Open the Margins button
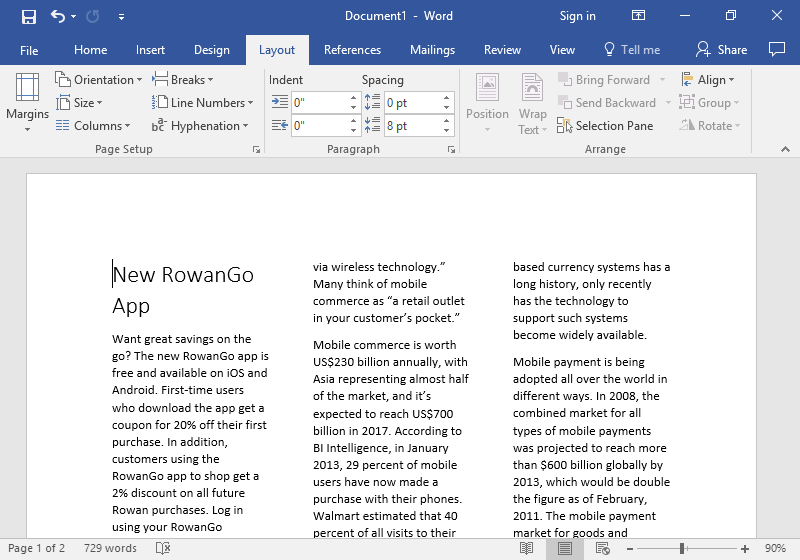 tap(27, 101)
